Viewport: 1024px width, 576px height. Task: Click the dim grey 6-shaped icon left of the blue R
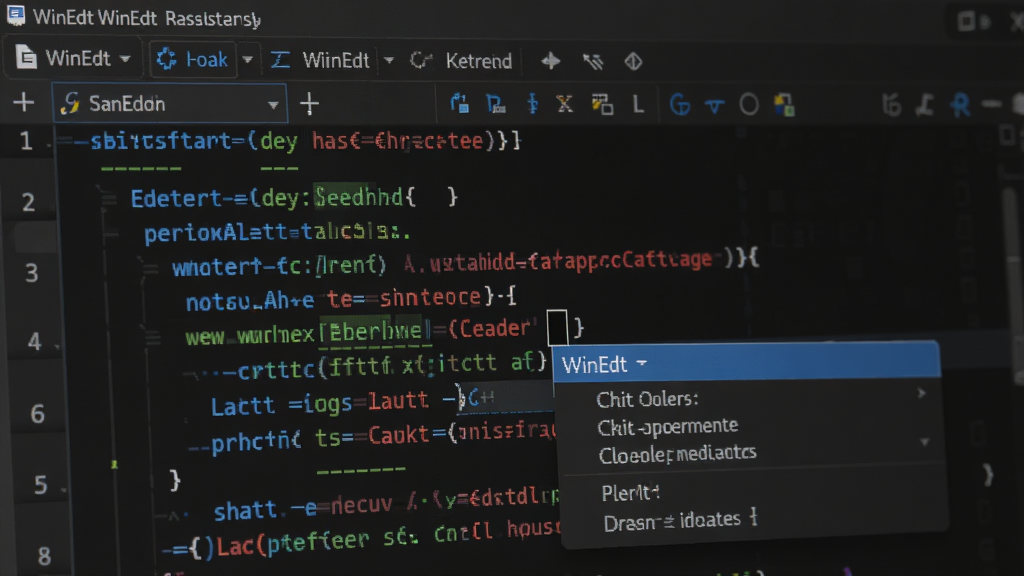tap(891, 104)
